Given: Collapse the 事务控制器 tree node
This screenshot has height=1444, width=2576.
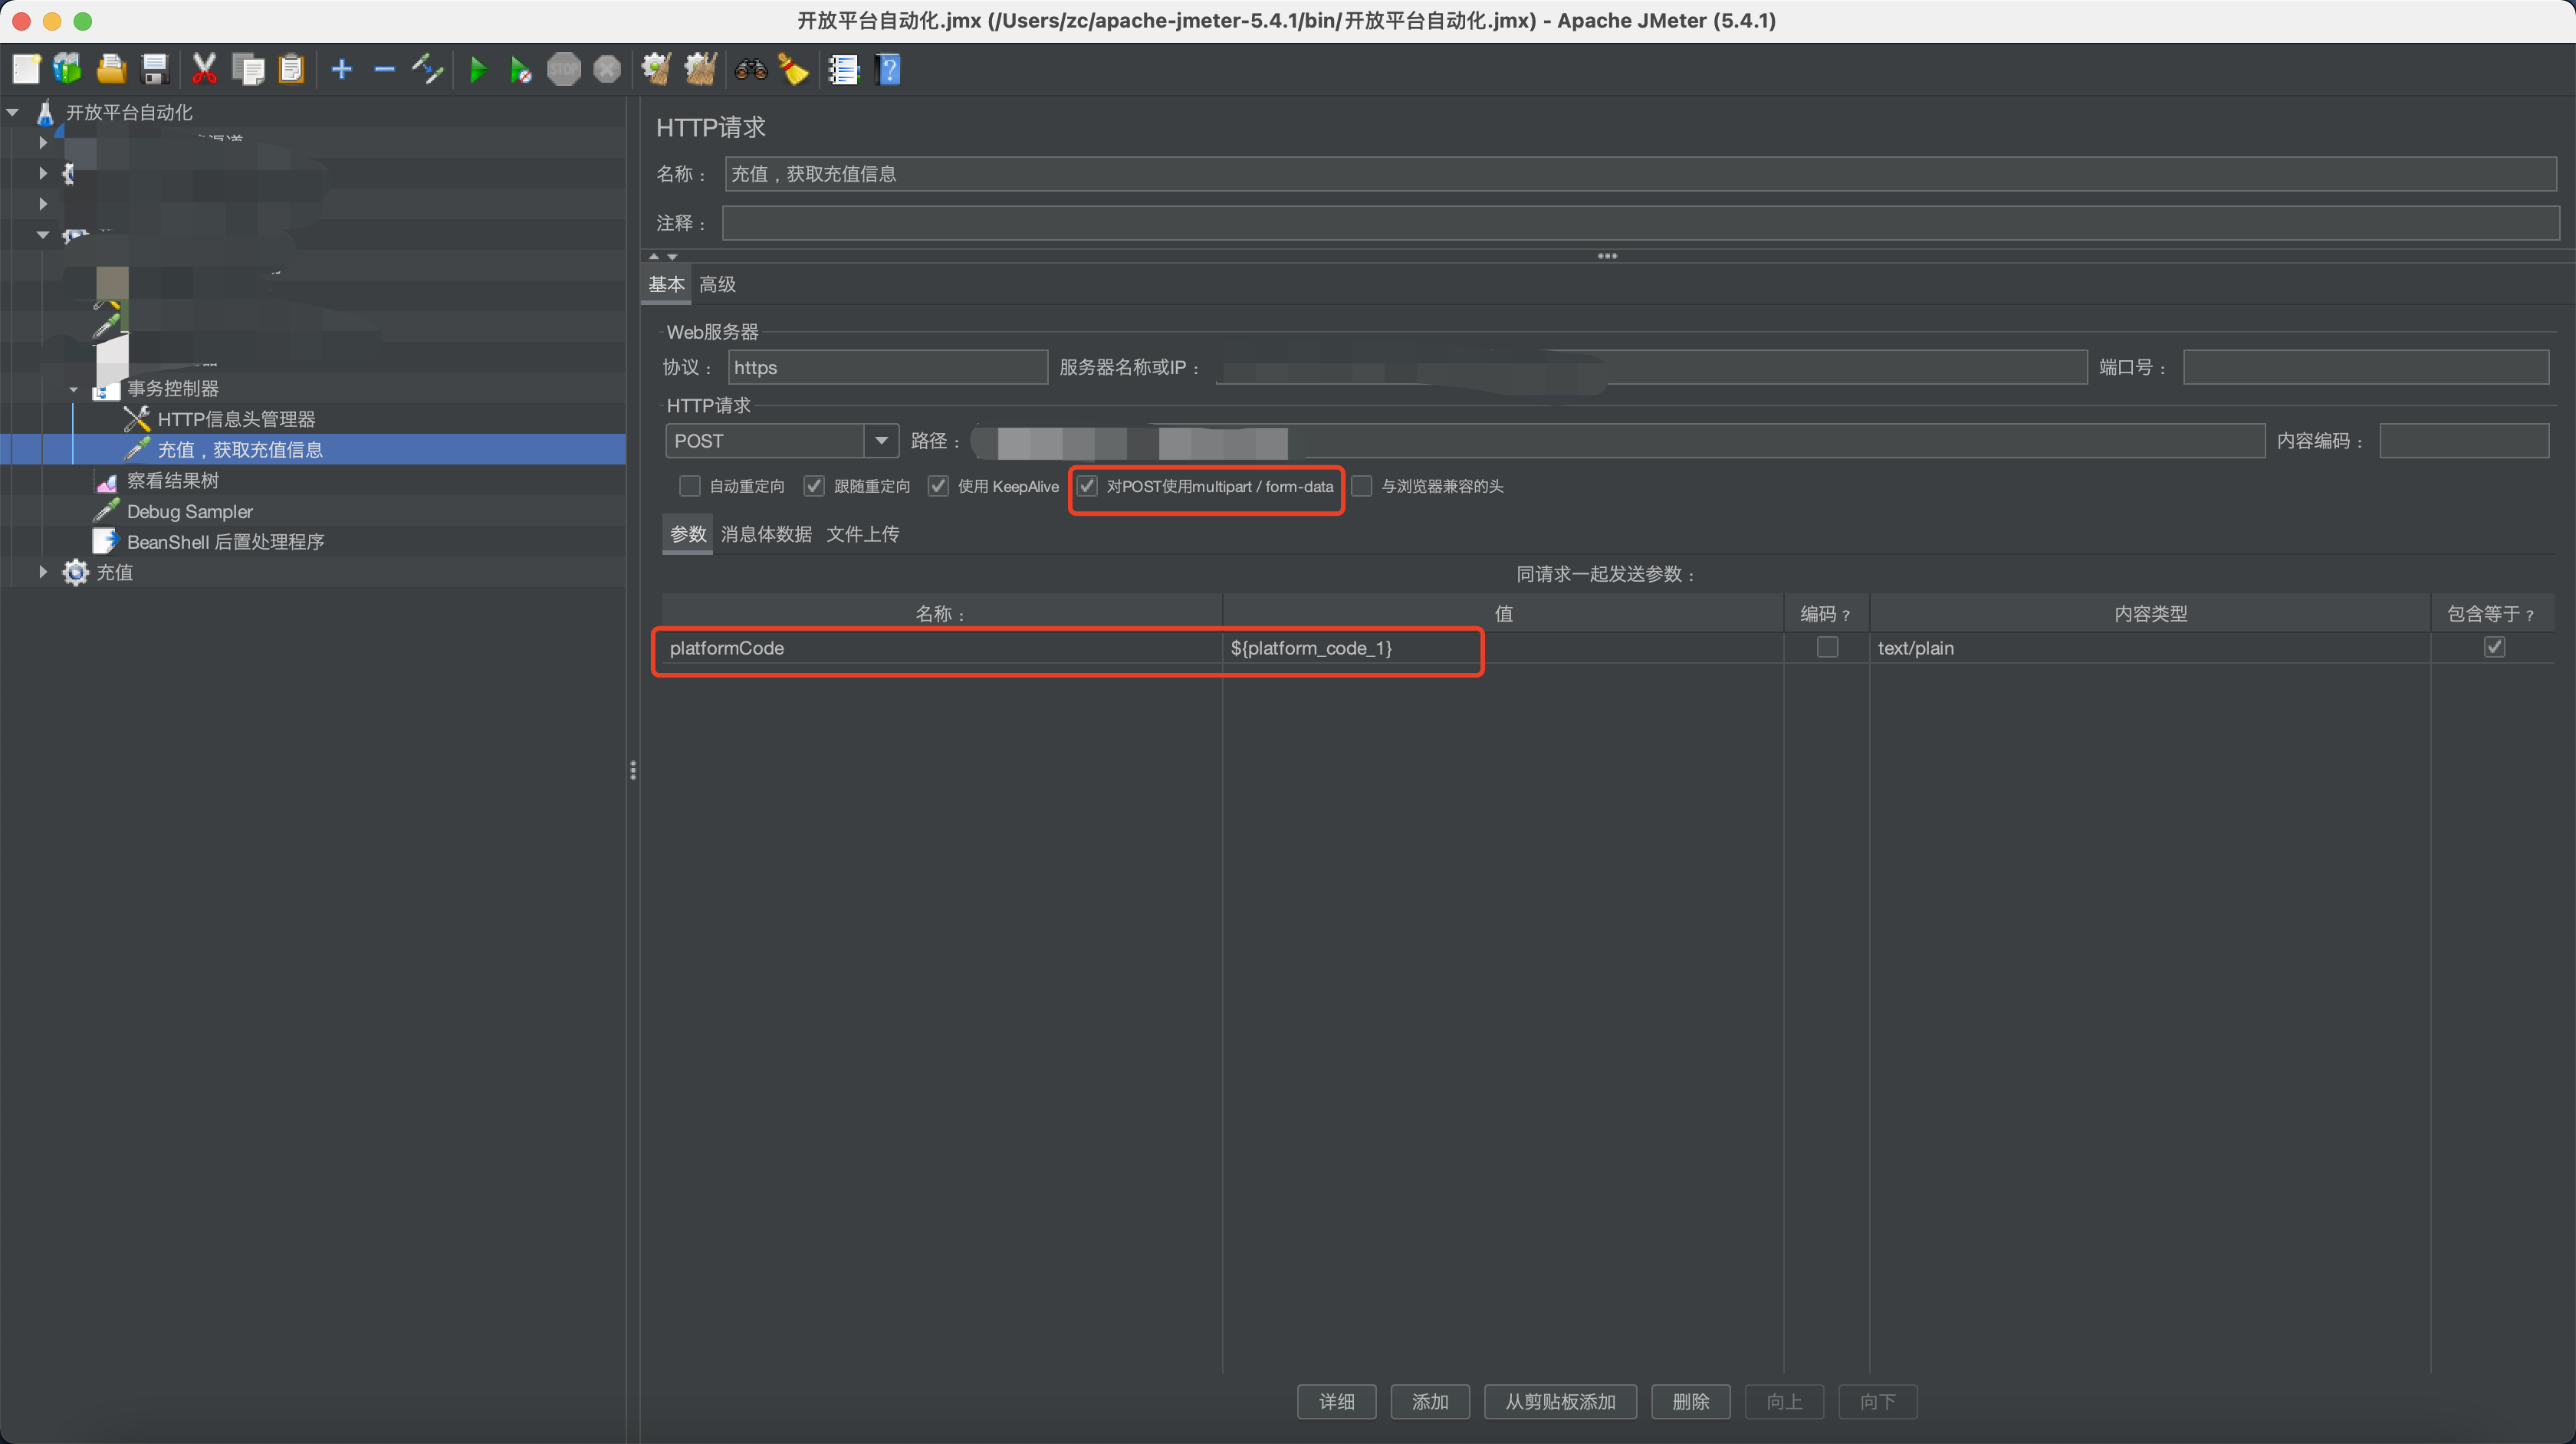Looking at the screenshot, I should point(73,389).
